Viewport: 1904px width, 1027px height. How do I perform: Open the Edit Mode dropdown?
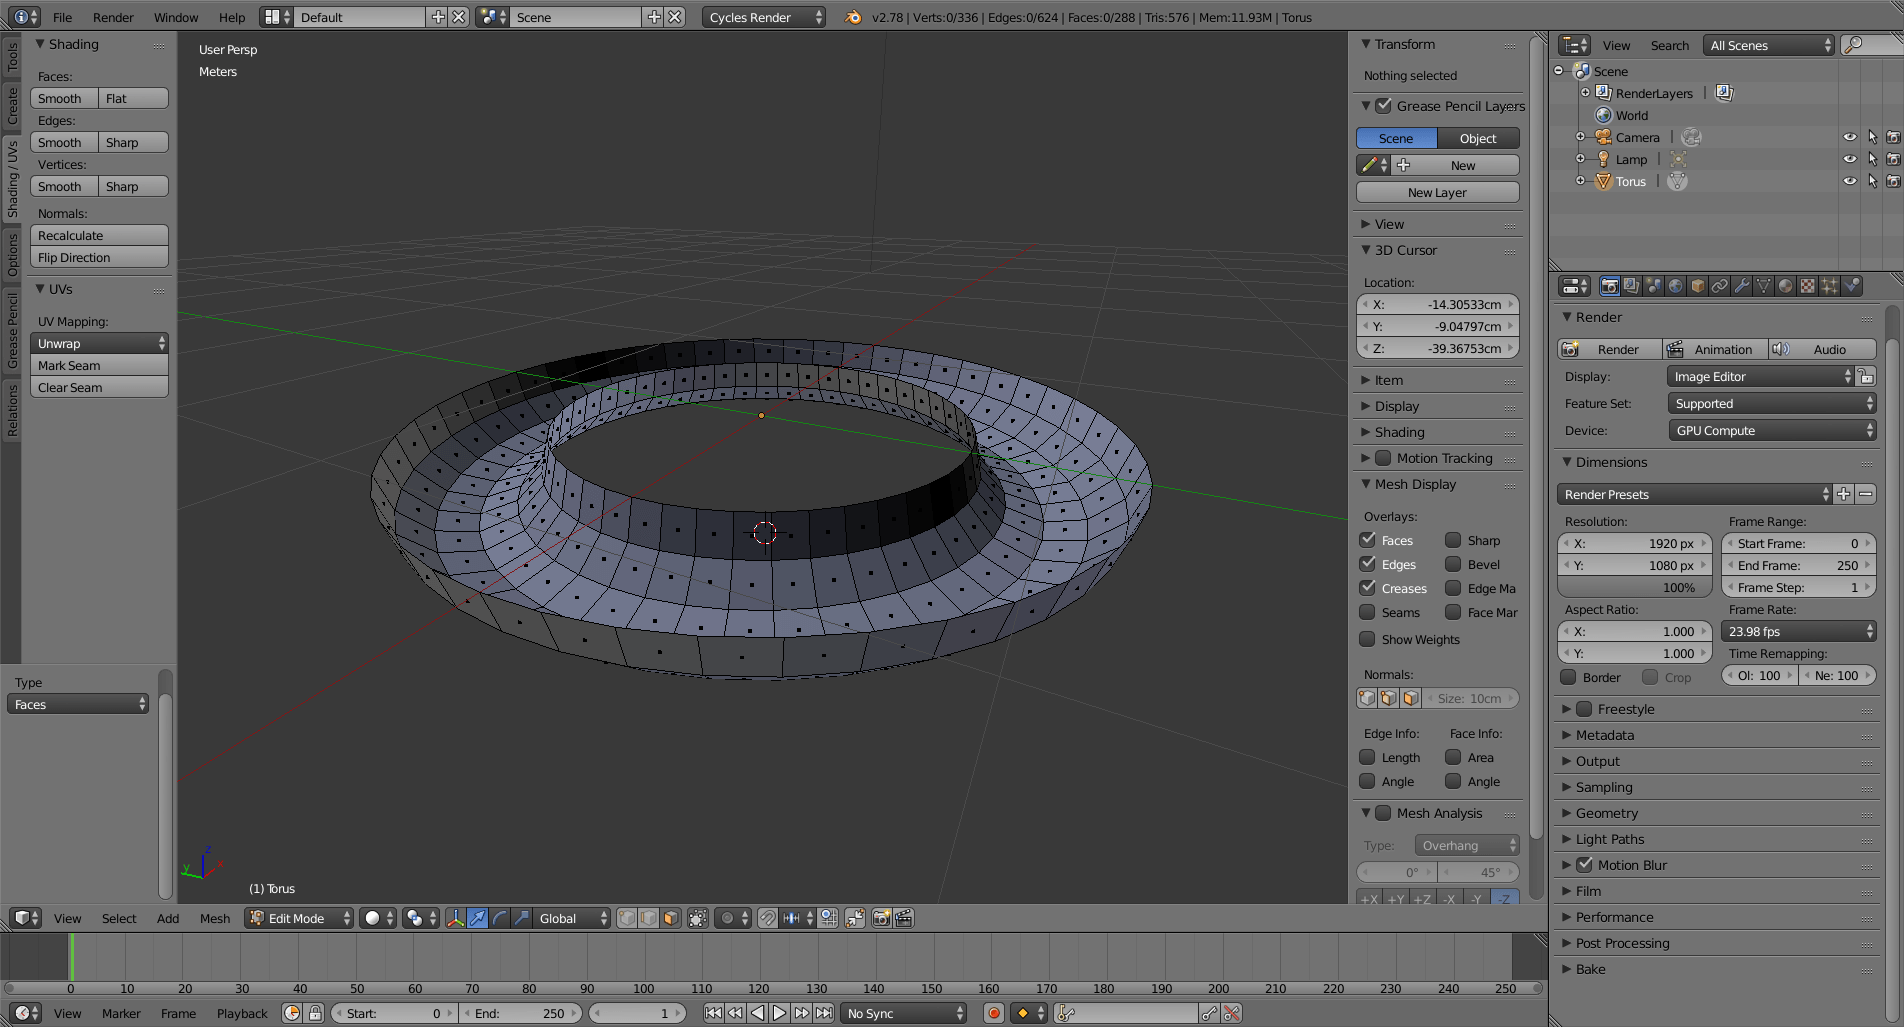[x=299, y=918]
